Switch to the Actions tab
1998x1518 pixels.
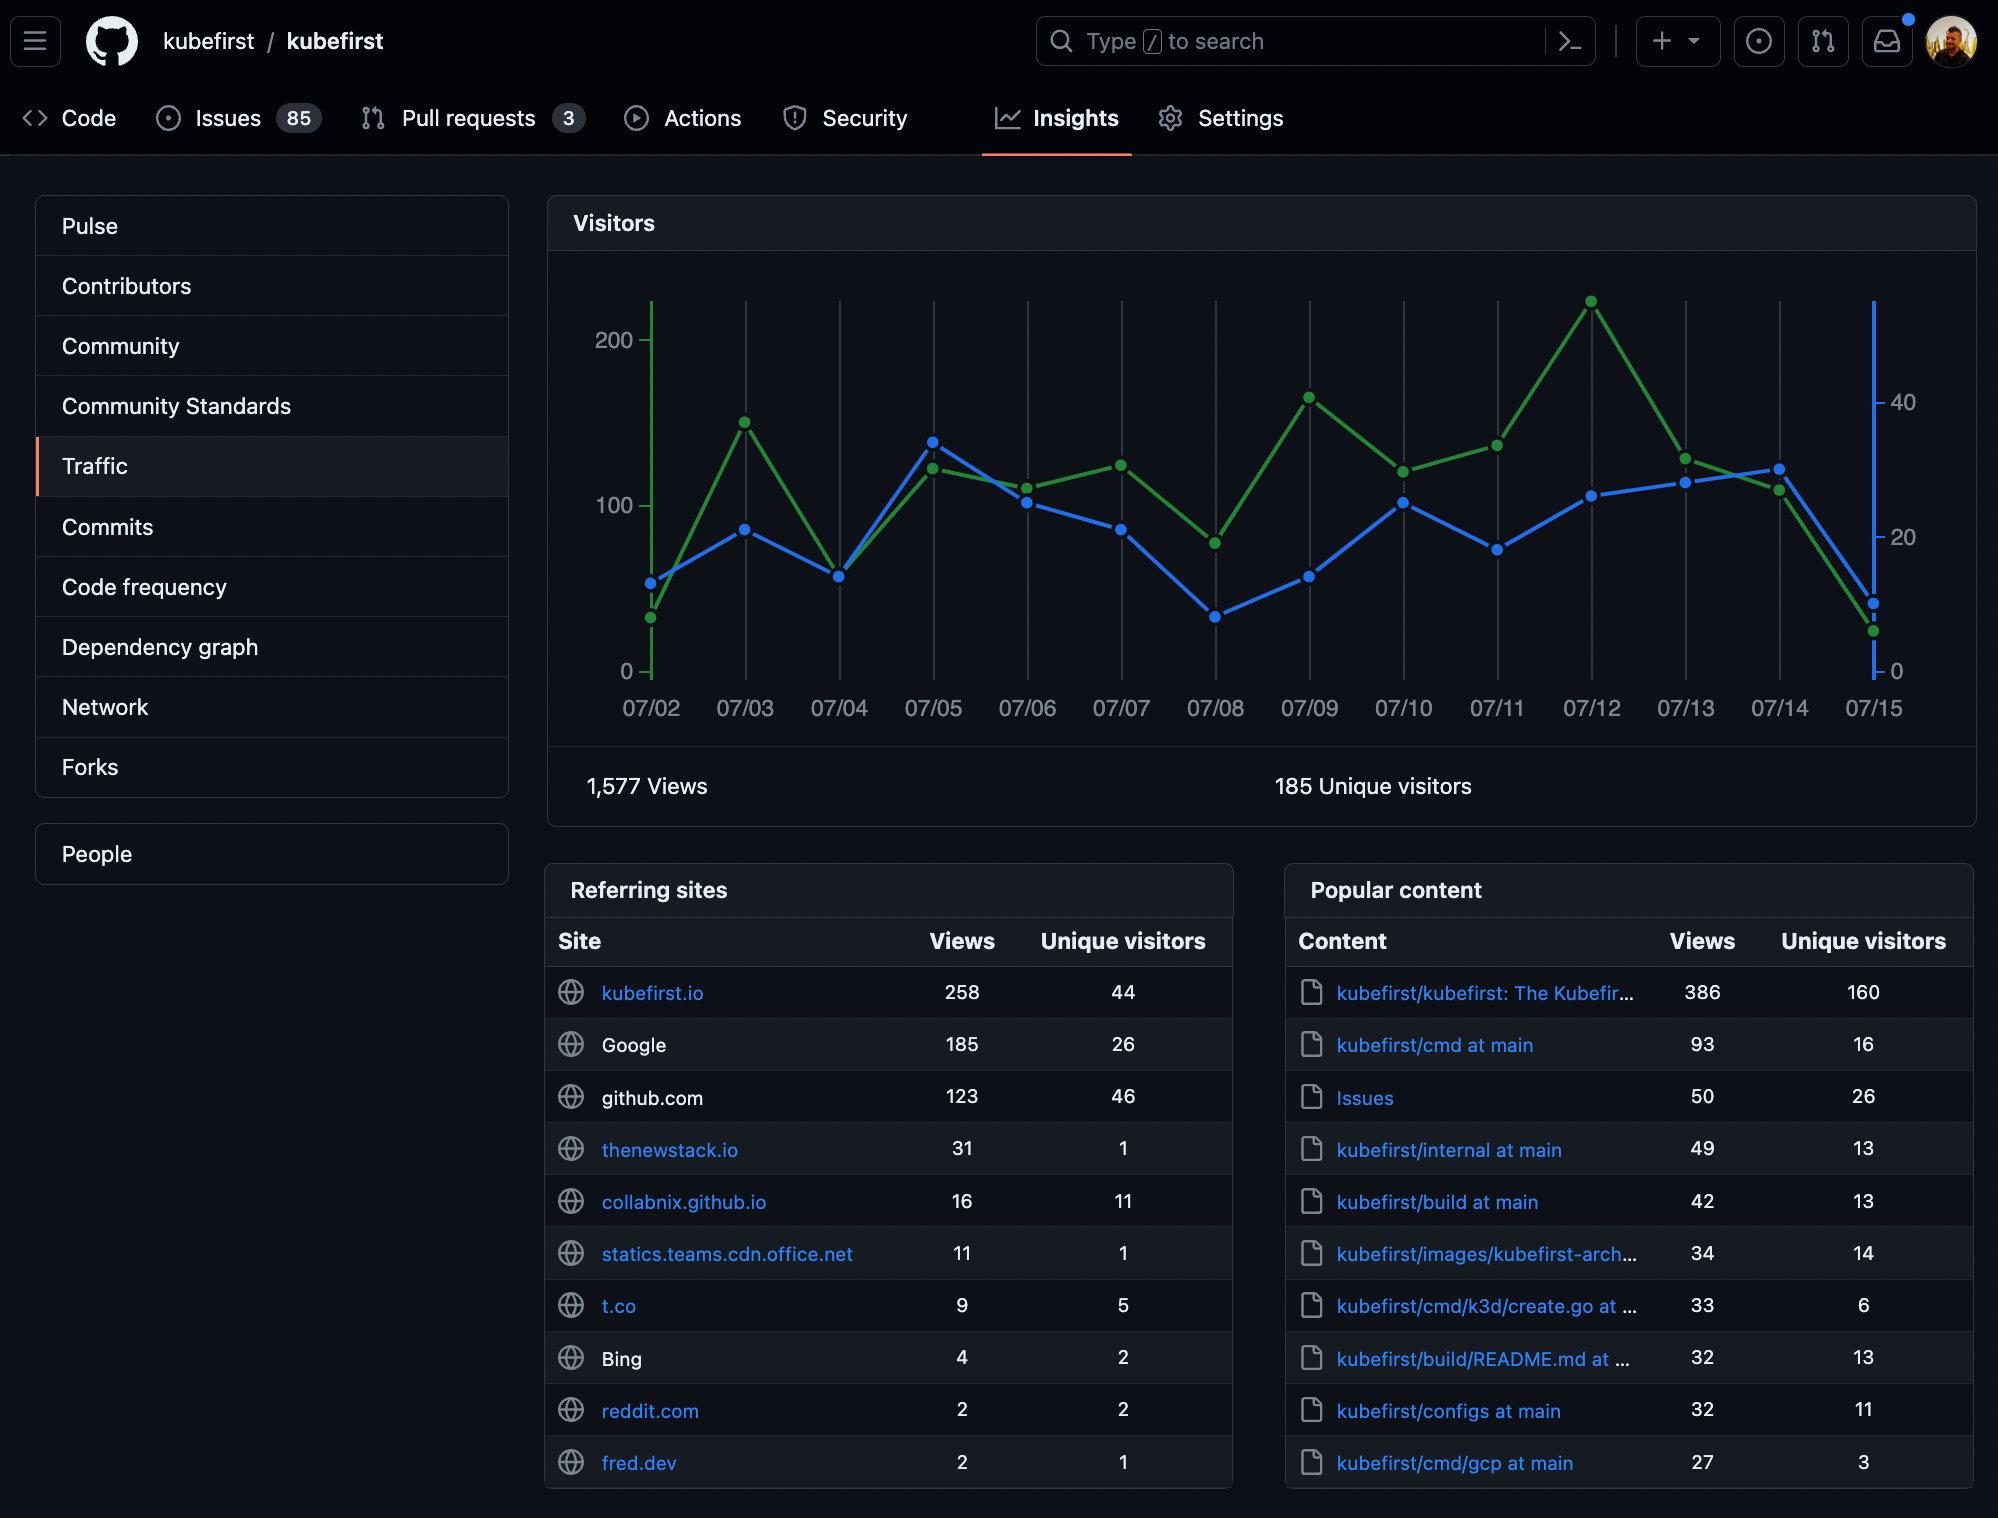(x=682, y=118)
